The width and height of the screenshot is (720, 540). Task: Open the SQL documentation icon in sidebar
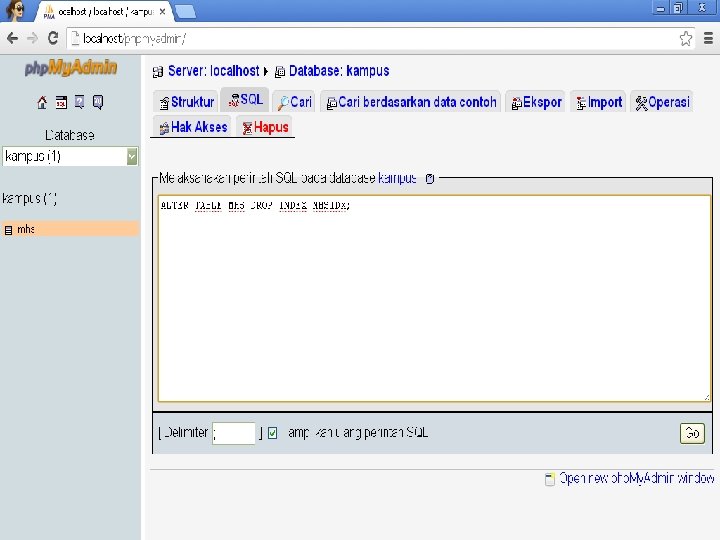[x=98, y=102]
